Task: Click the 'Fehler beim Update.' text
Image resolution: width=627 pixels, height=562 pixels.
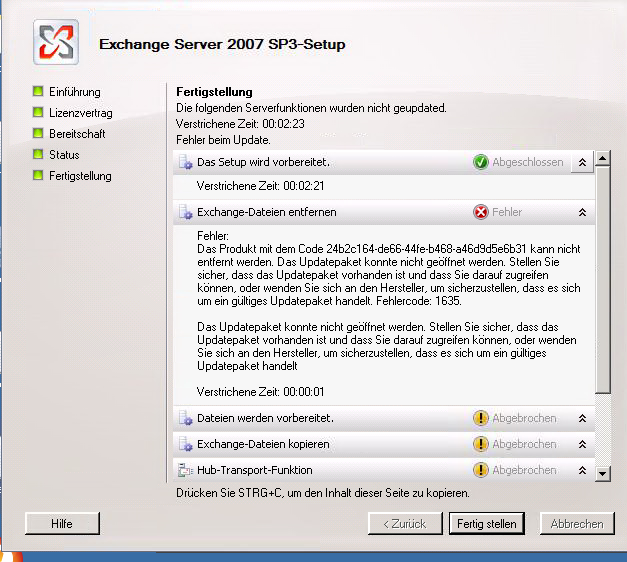Action: click(223, 140)
